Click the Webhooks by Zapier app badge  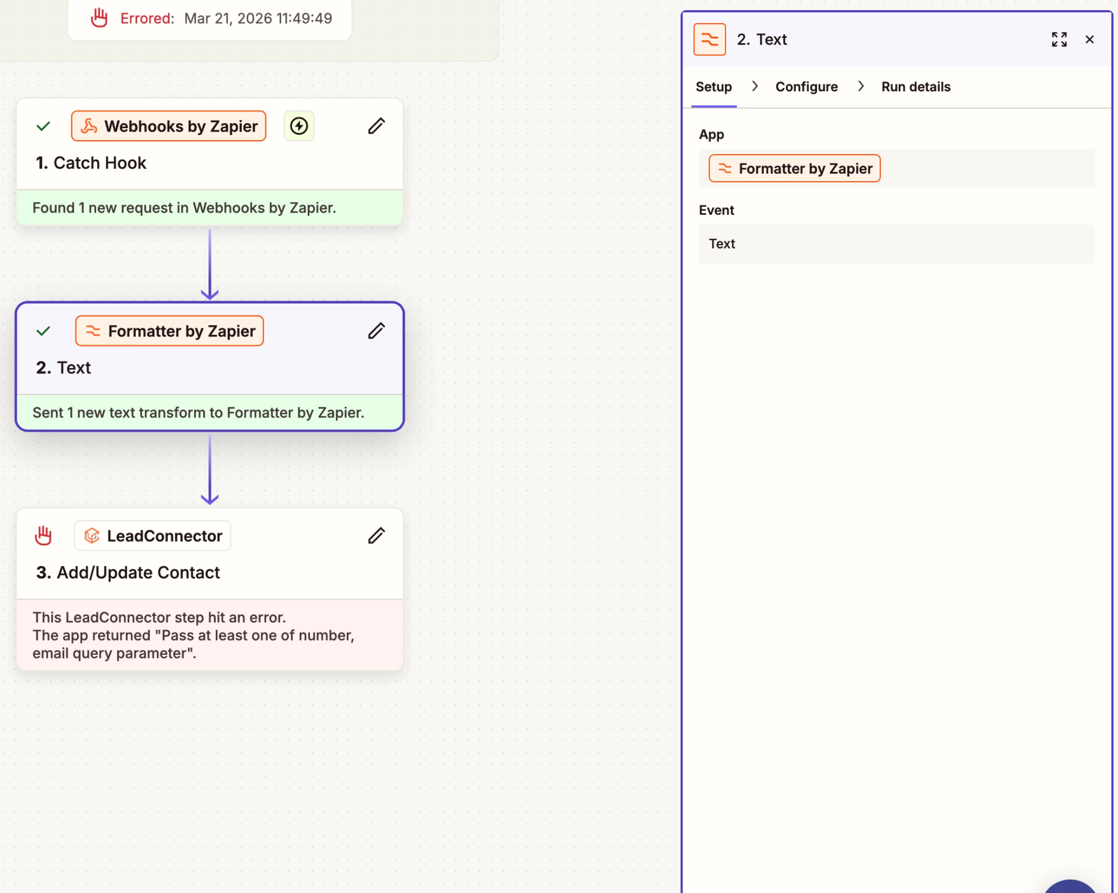pos(169,126)
